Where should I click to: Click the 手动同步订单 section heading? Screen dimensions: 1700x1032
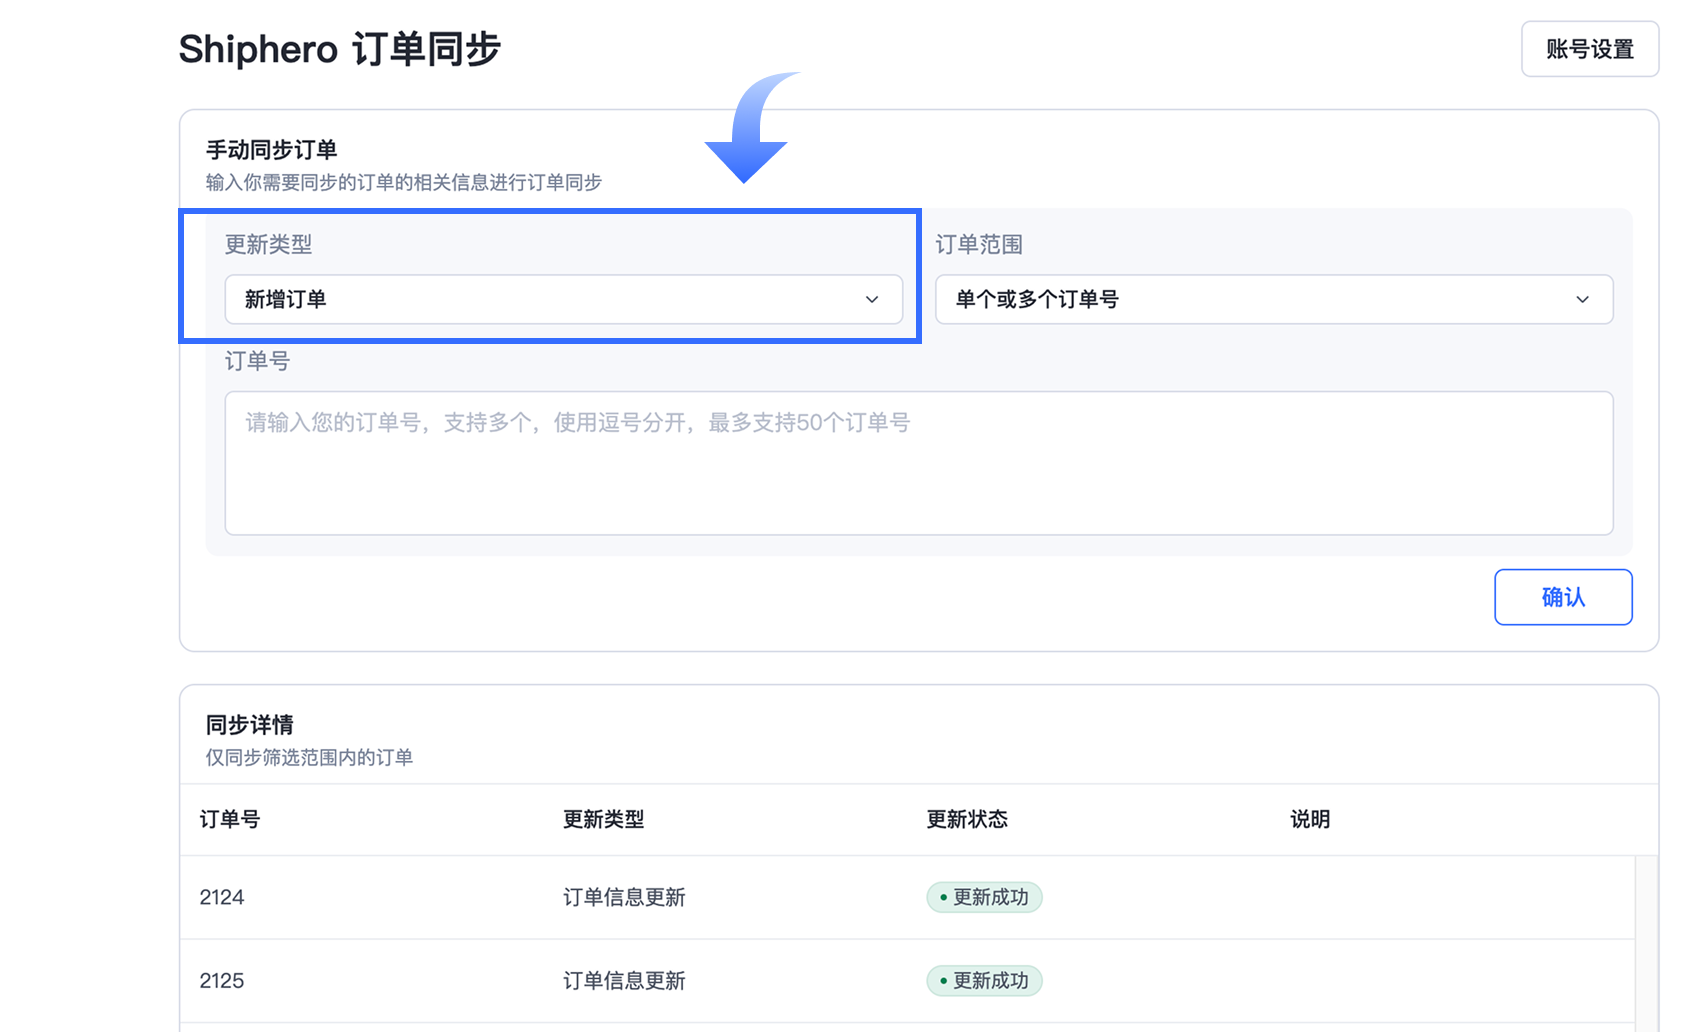[x=271, y=150]
